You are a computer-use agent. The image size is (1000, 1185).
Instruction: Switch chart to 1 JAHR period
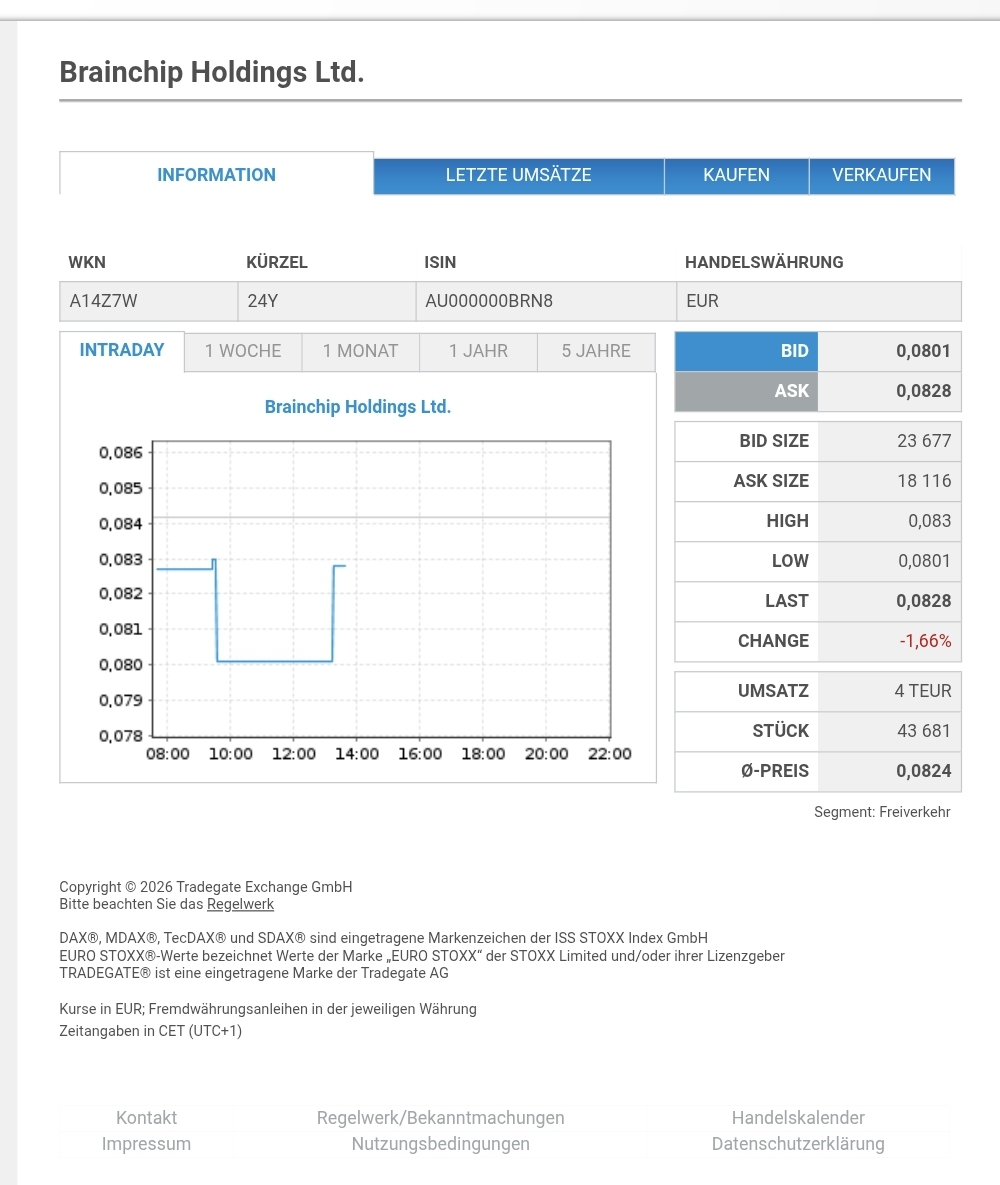click(x=477, y=351)
